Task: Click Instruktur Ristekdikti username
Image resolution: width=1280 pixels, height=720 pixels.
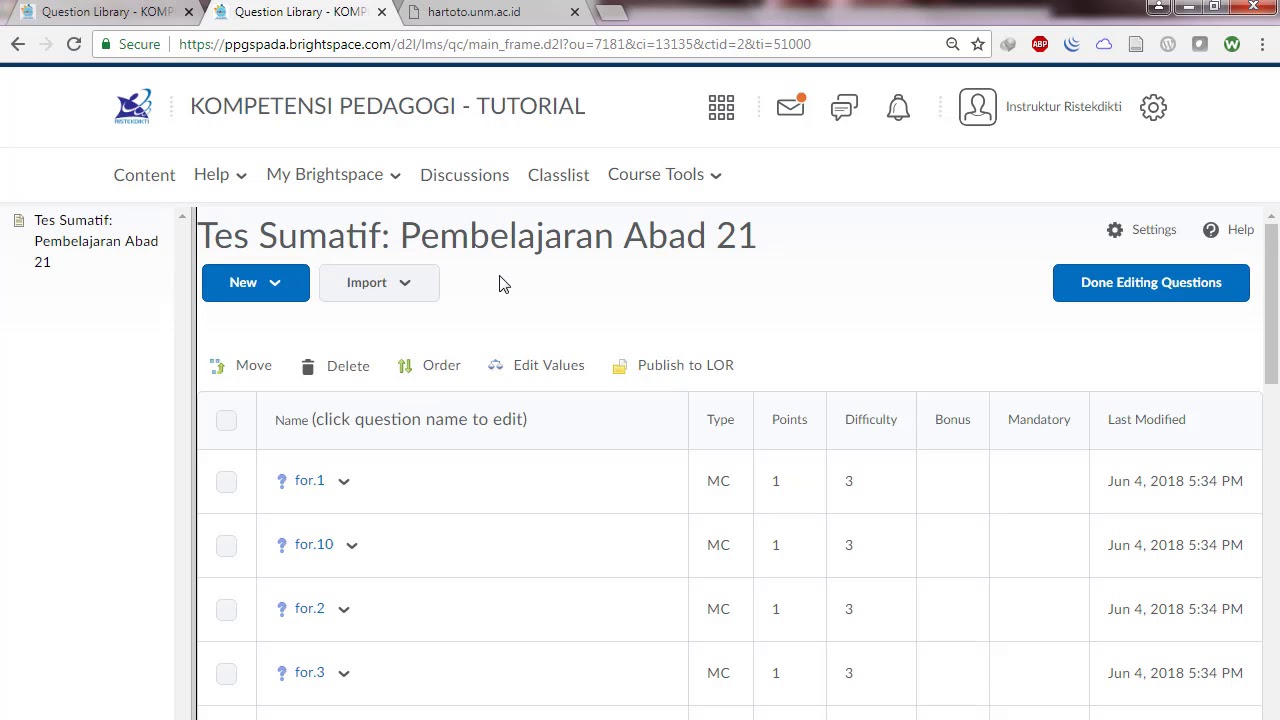Action: (1064, 107)
